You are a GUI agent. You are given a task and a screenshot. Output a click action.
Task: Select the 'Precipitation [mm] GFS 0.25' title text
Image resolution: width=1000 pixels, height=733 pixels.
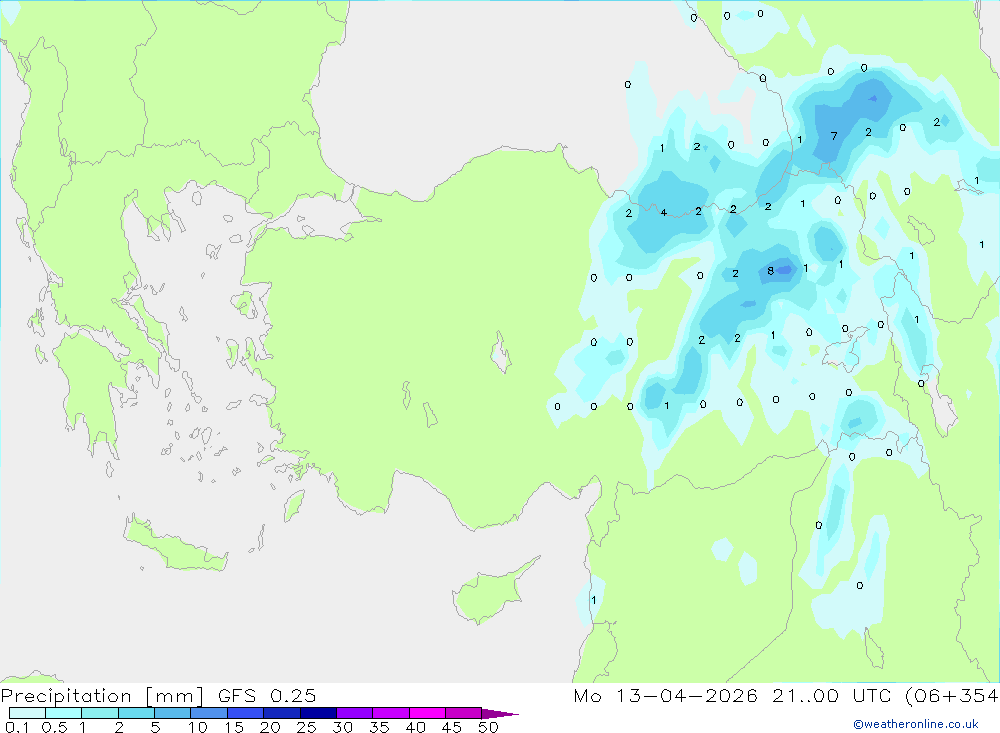[x=158, y=695]
